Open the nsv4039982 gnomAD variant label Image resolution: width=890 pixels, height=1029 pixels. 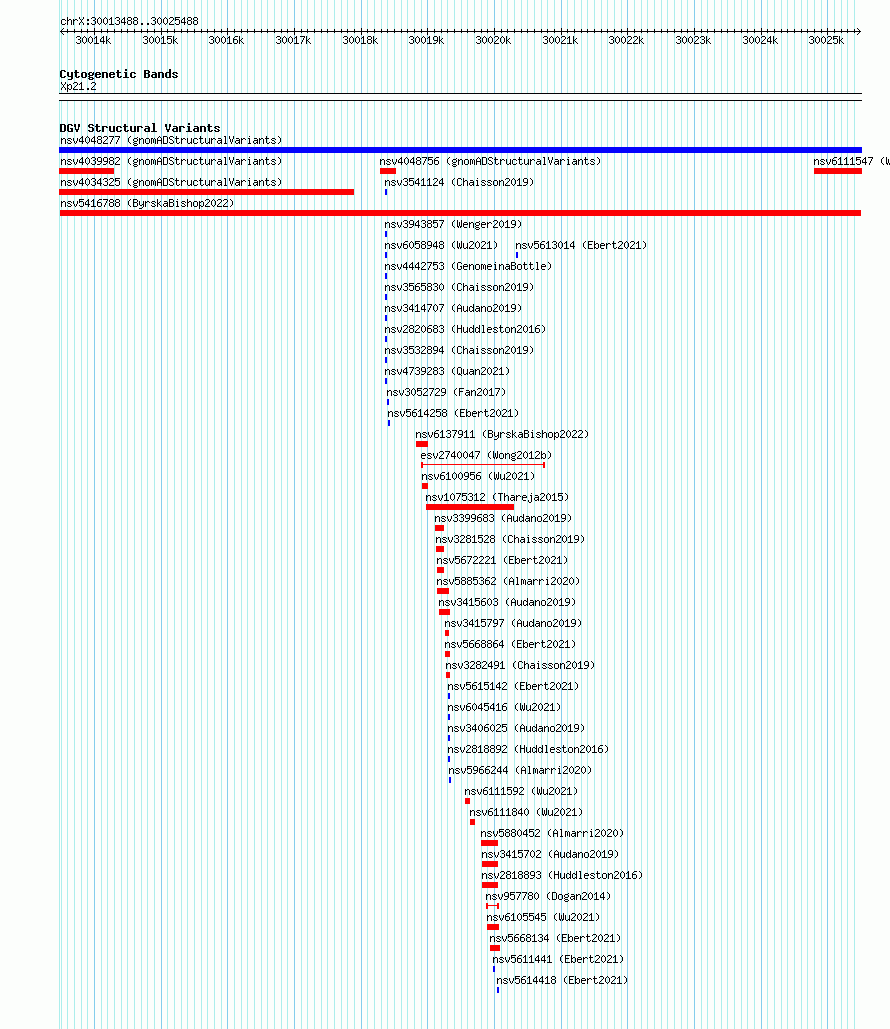[x=171, y=161]
